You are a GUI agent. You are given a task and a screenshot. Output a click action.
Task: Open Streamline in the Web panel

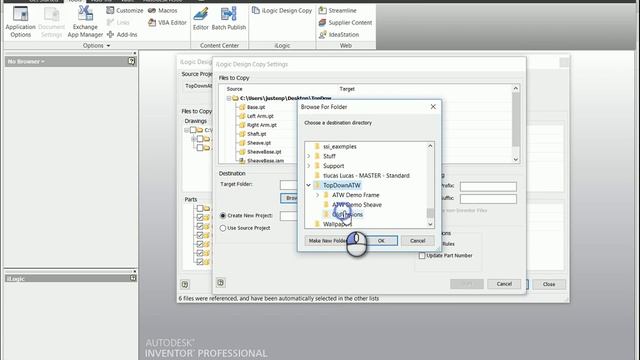(x=338, y=10)
